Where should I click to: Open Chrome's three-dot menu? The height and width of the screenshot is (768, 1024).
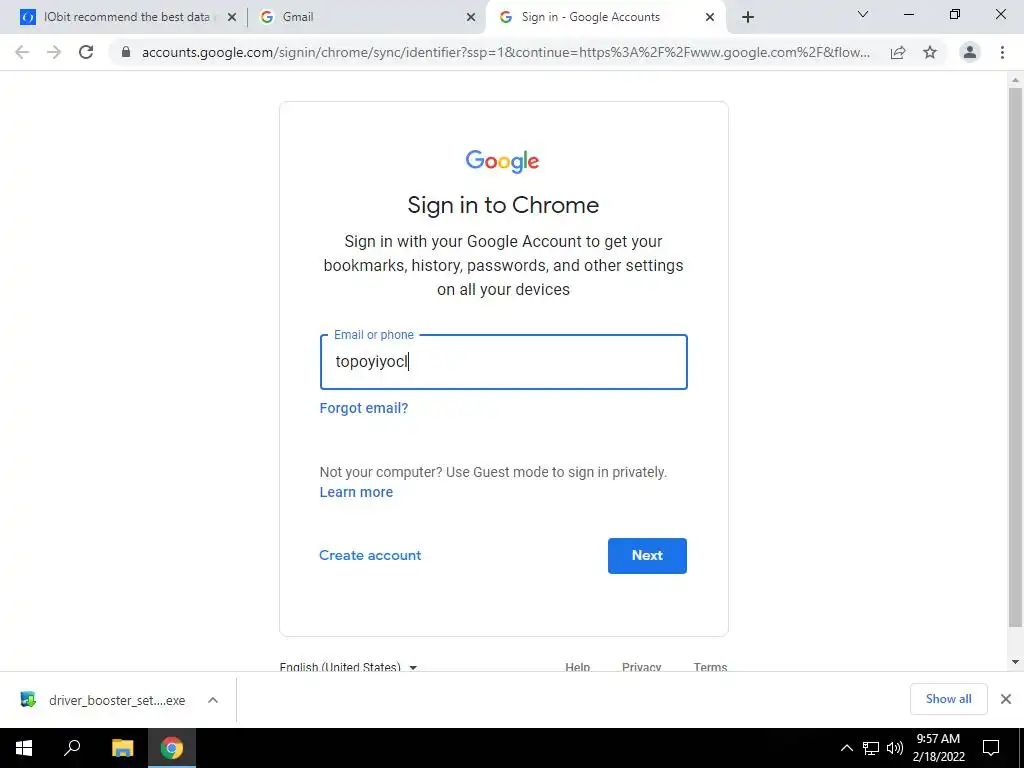click(x=1002, y=52)
